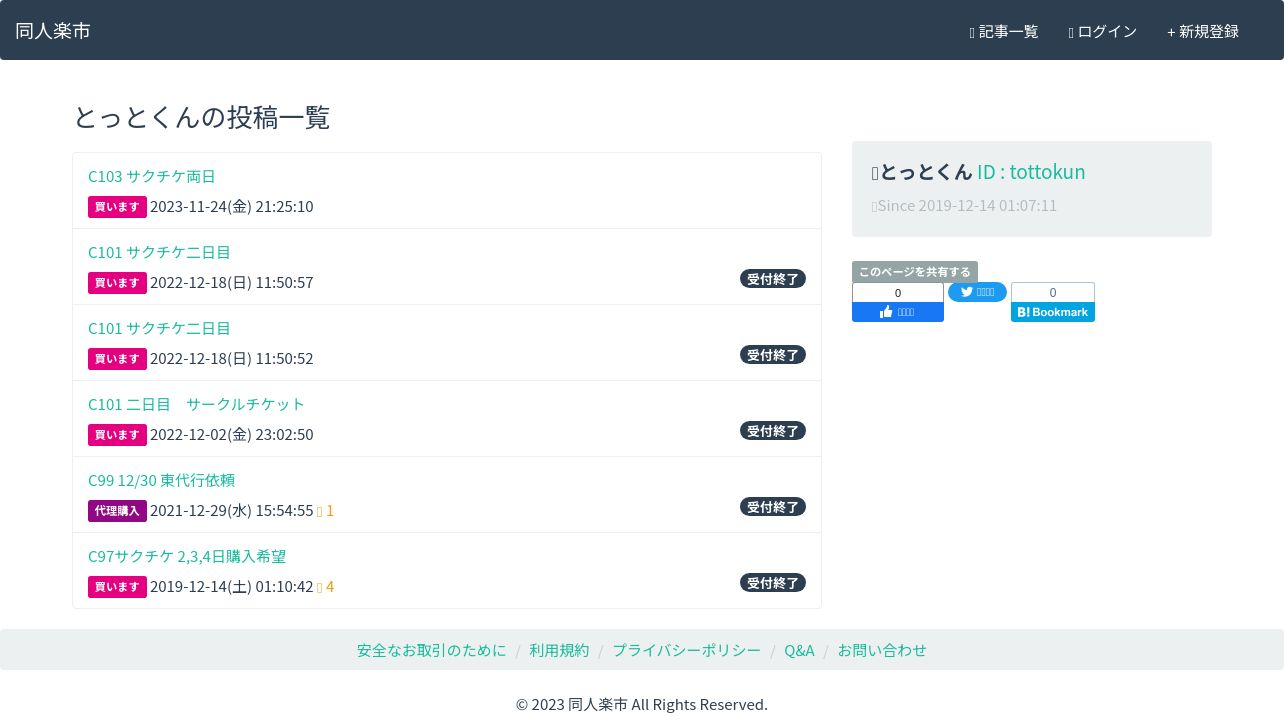Image resolution: width=1284 pixels, height=716 pixels.
Task: Open 安全なお取引のために footer link
Action: coord(432,650)
